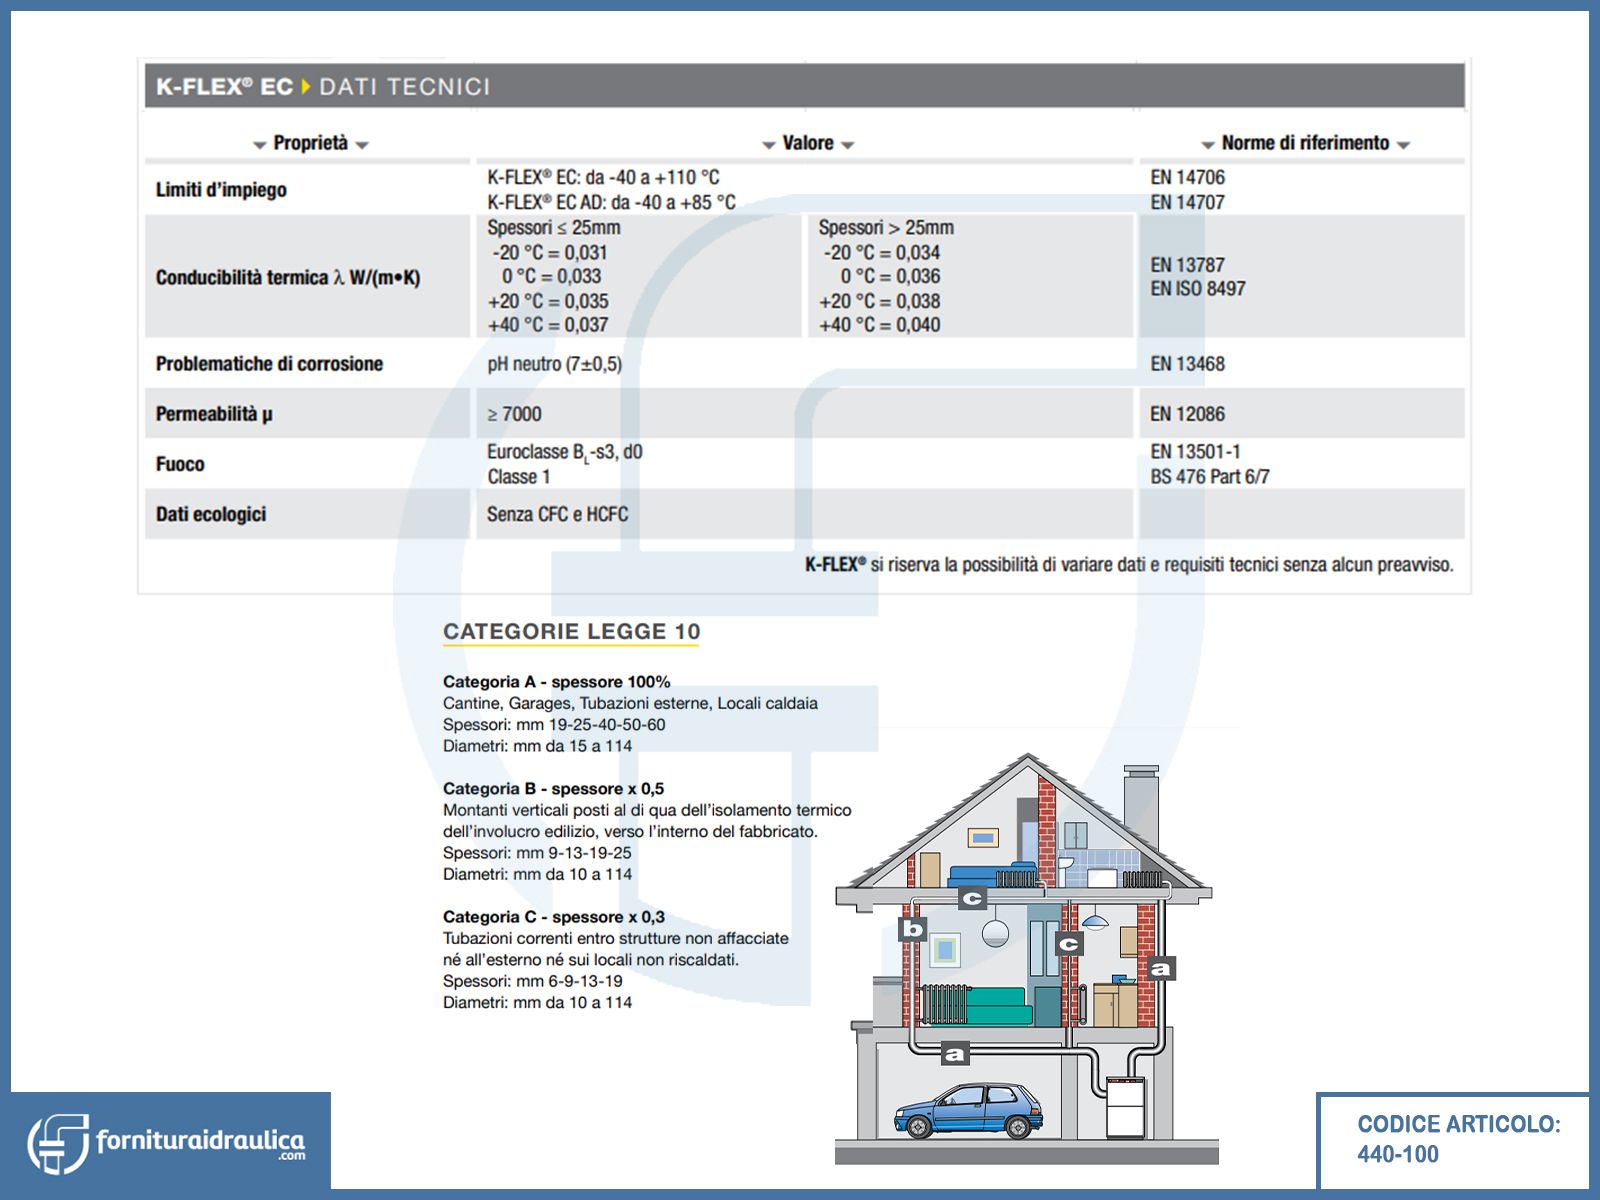This screenshot has height=1200, width=1600.
Task: Select the 'a' label on the garage ceiling pipe
Action: coord(955,1053)
